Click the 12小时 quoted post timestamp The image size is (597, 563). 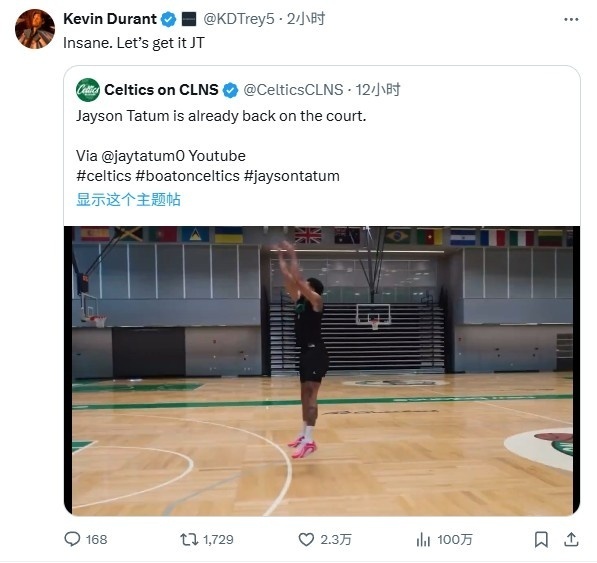pyautogui.click(x=378, y=90)
